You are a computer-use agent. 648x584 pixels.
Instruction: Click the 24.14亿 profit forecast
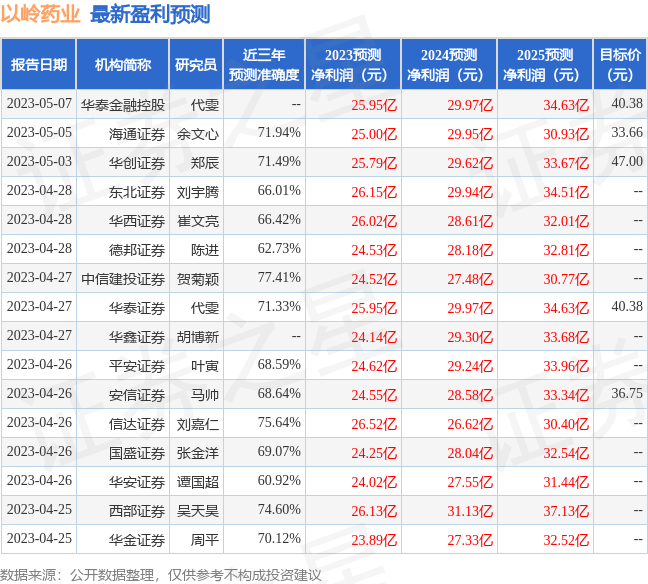click(x=374, y=337)
